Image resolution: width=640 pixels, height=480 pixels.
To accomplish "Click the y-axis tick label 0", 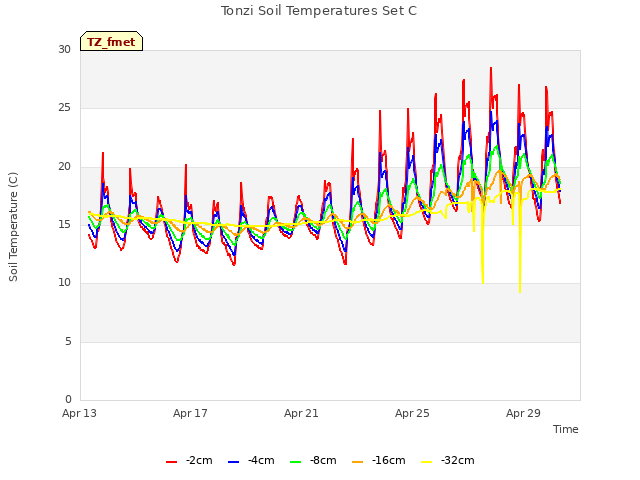I will (68, 400).
